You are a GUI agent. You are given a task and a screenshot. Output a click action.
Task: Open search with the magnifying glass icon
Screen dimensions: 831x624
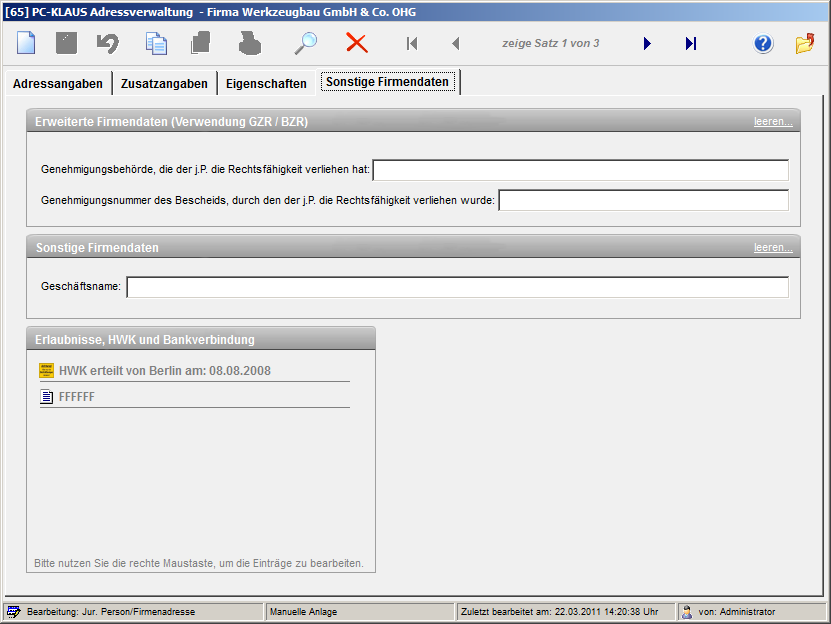tap(305, 43)
